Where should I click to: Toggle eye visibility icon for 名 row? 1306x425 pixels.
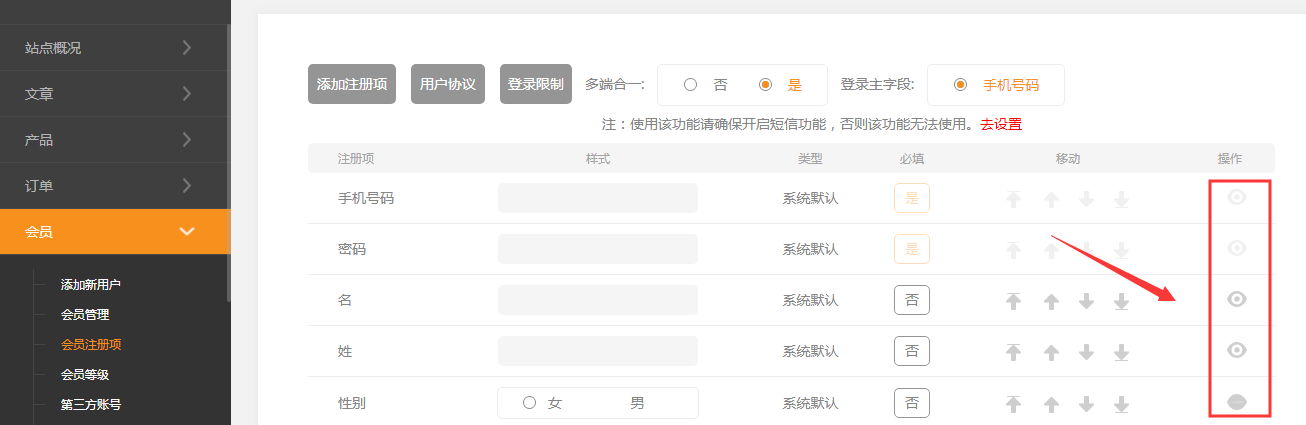coord(1237,299)
